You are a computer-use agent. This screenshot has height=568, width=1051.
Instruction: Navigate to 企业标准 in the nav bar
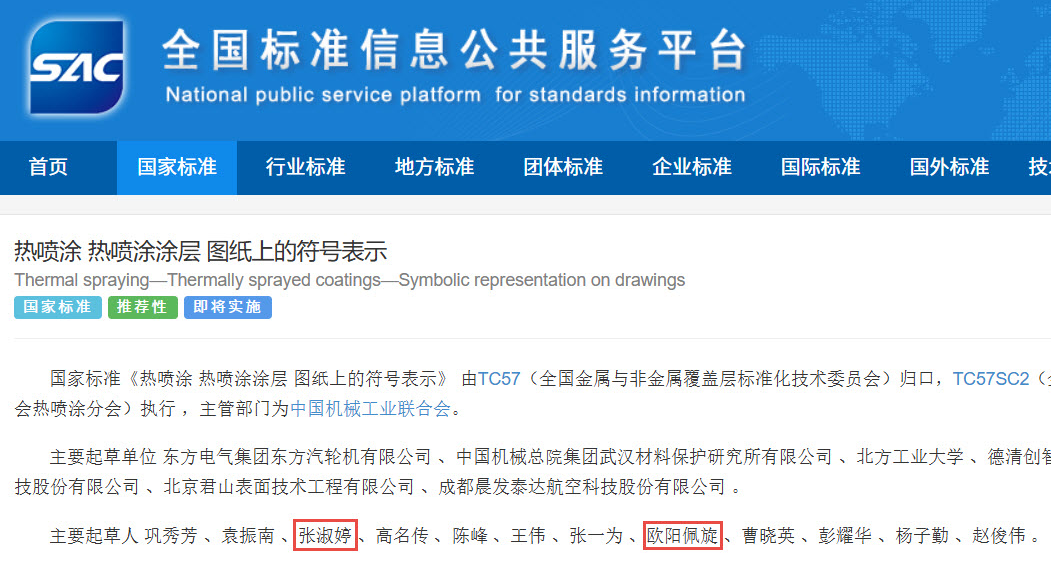(x=692, y=167)
